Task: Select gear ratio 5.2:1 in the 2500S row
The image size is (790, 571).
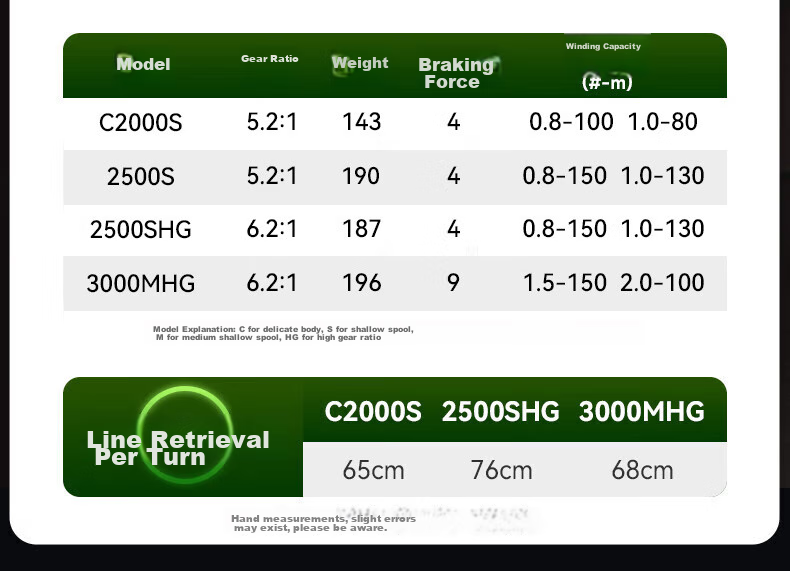Action: click(x=272, y=176)
